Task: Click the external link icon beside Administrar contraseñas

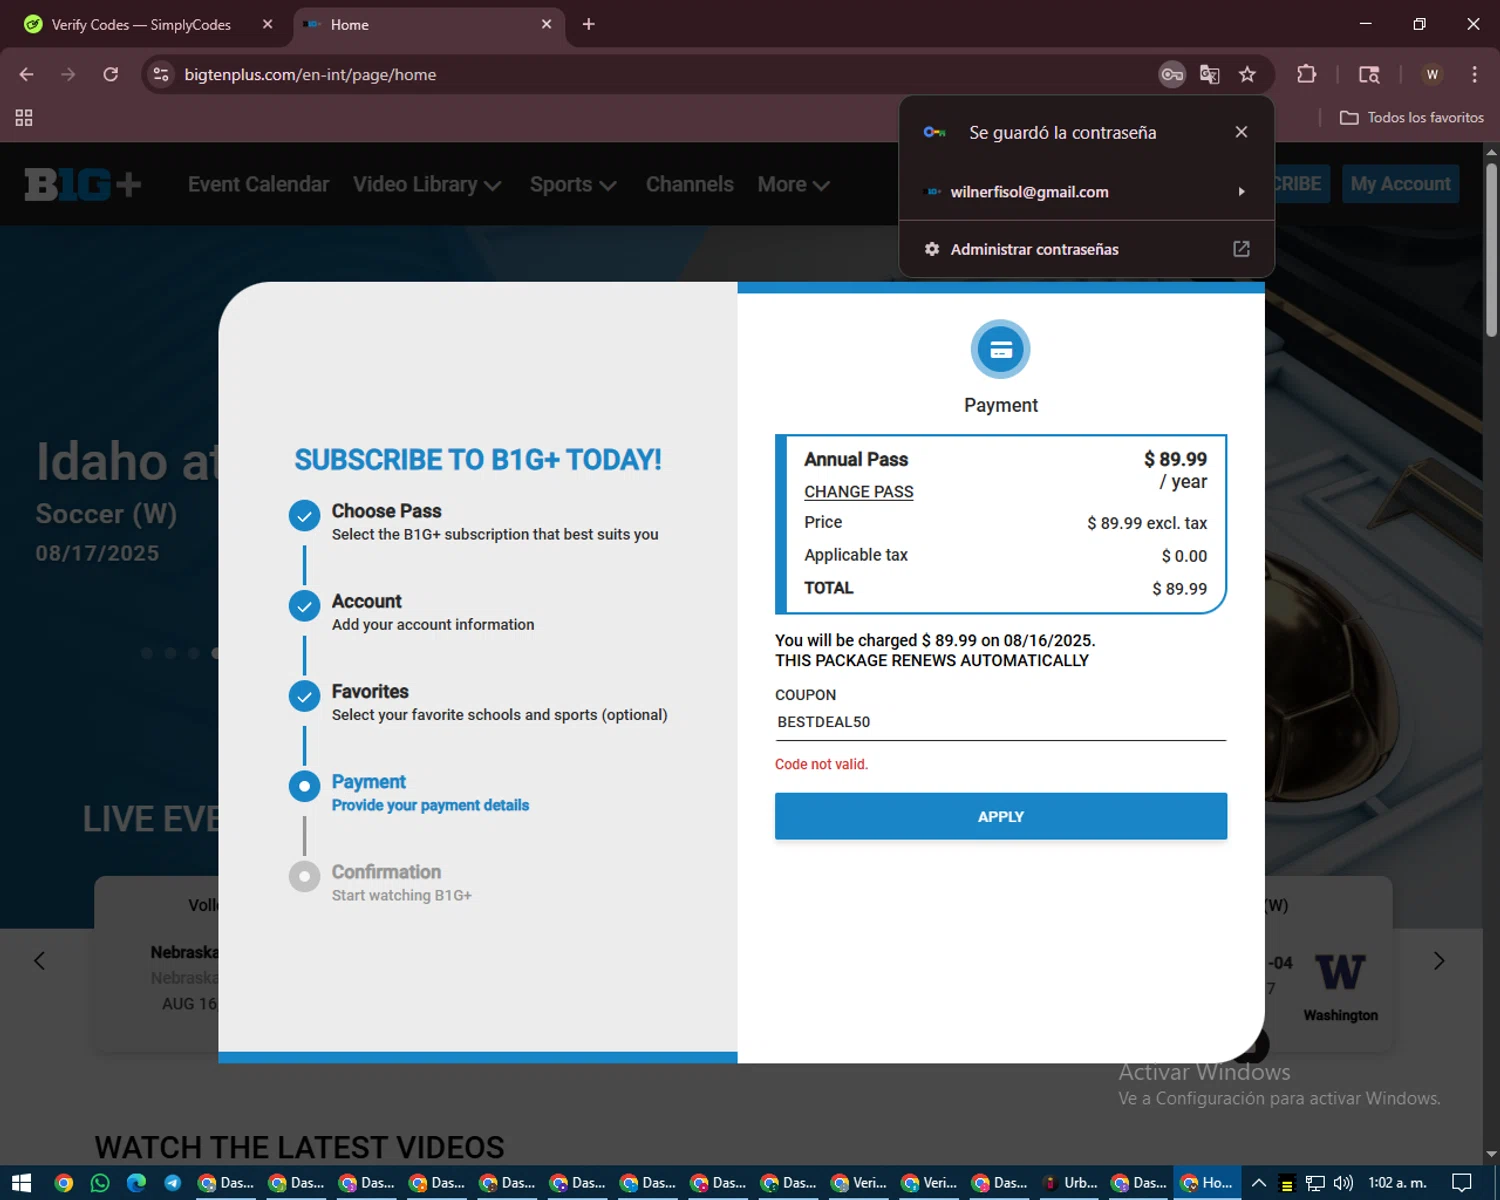Action: 1241,249
